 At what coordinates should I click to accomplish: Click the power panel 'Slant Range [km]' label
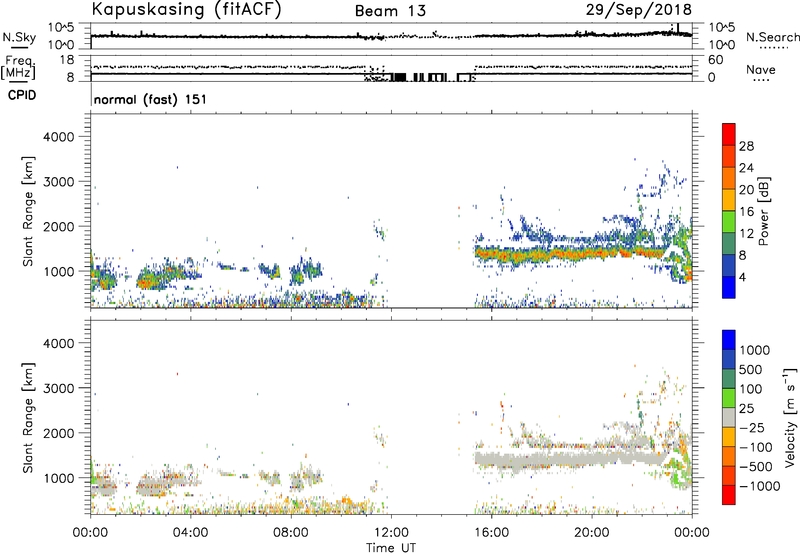28,211
